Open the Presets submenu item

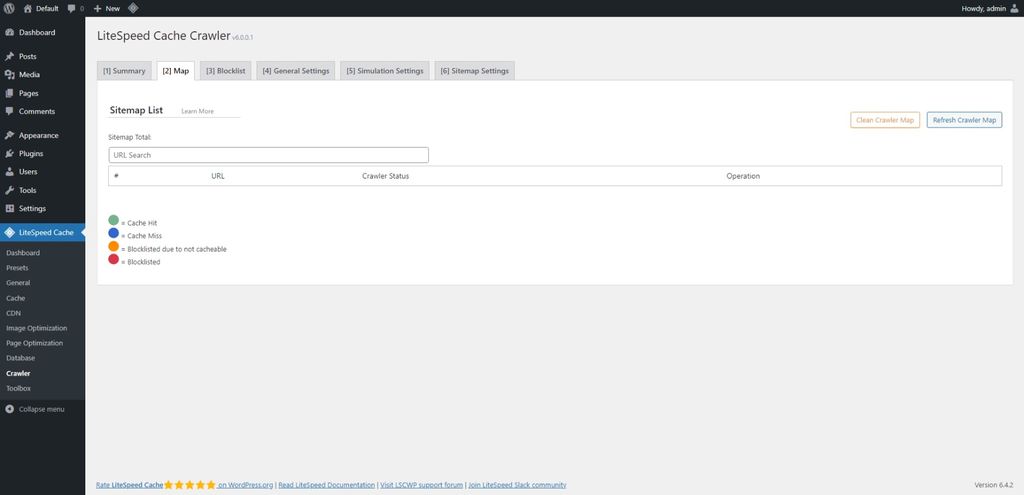[17, 268]
